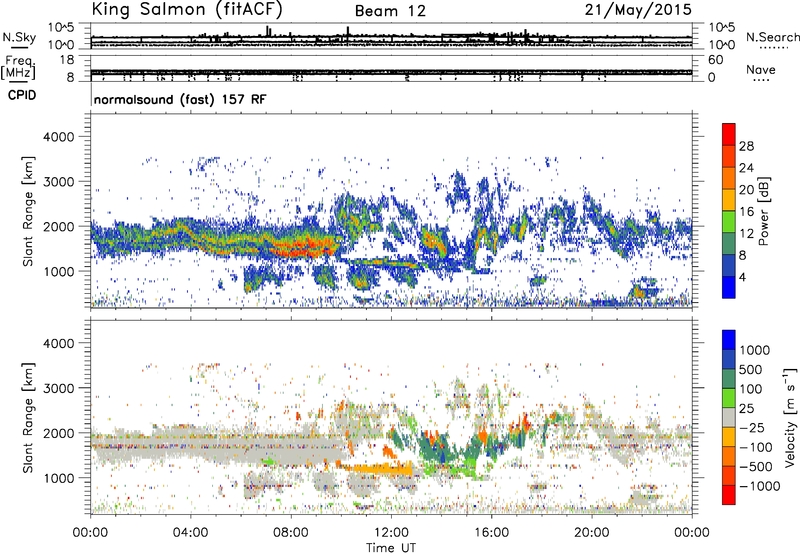This screenshot has width=800, height=554.
Task: Click the '1000' tick on Velocity colorbar
Action: (755, 350)
